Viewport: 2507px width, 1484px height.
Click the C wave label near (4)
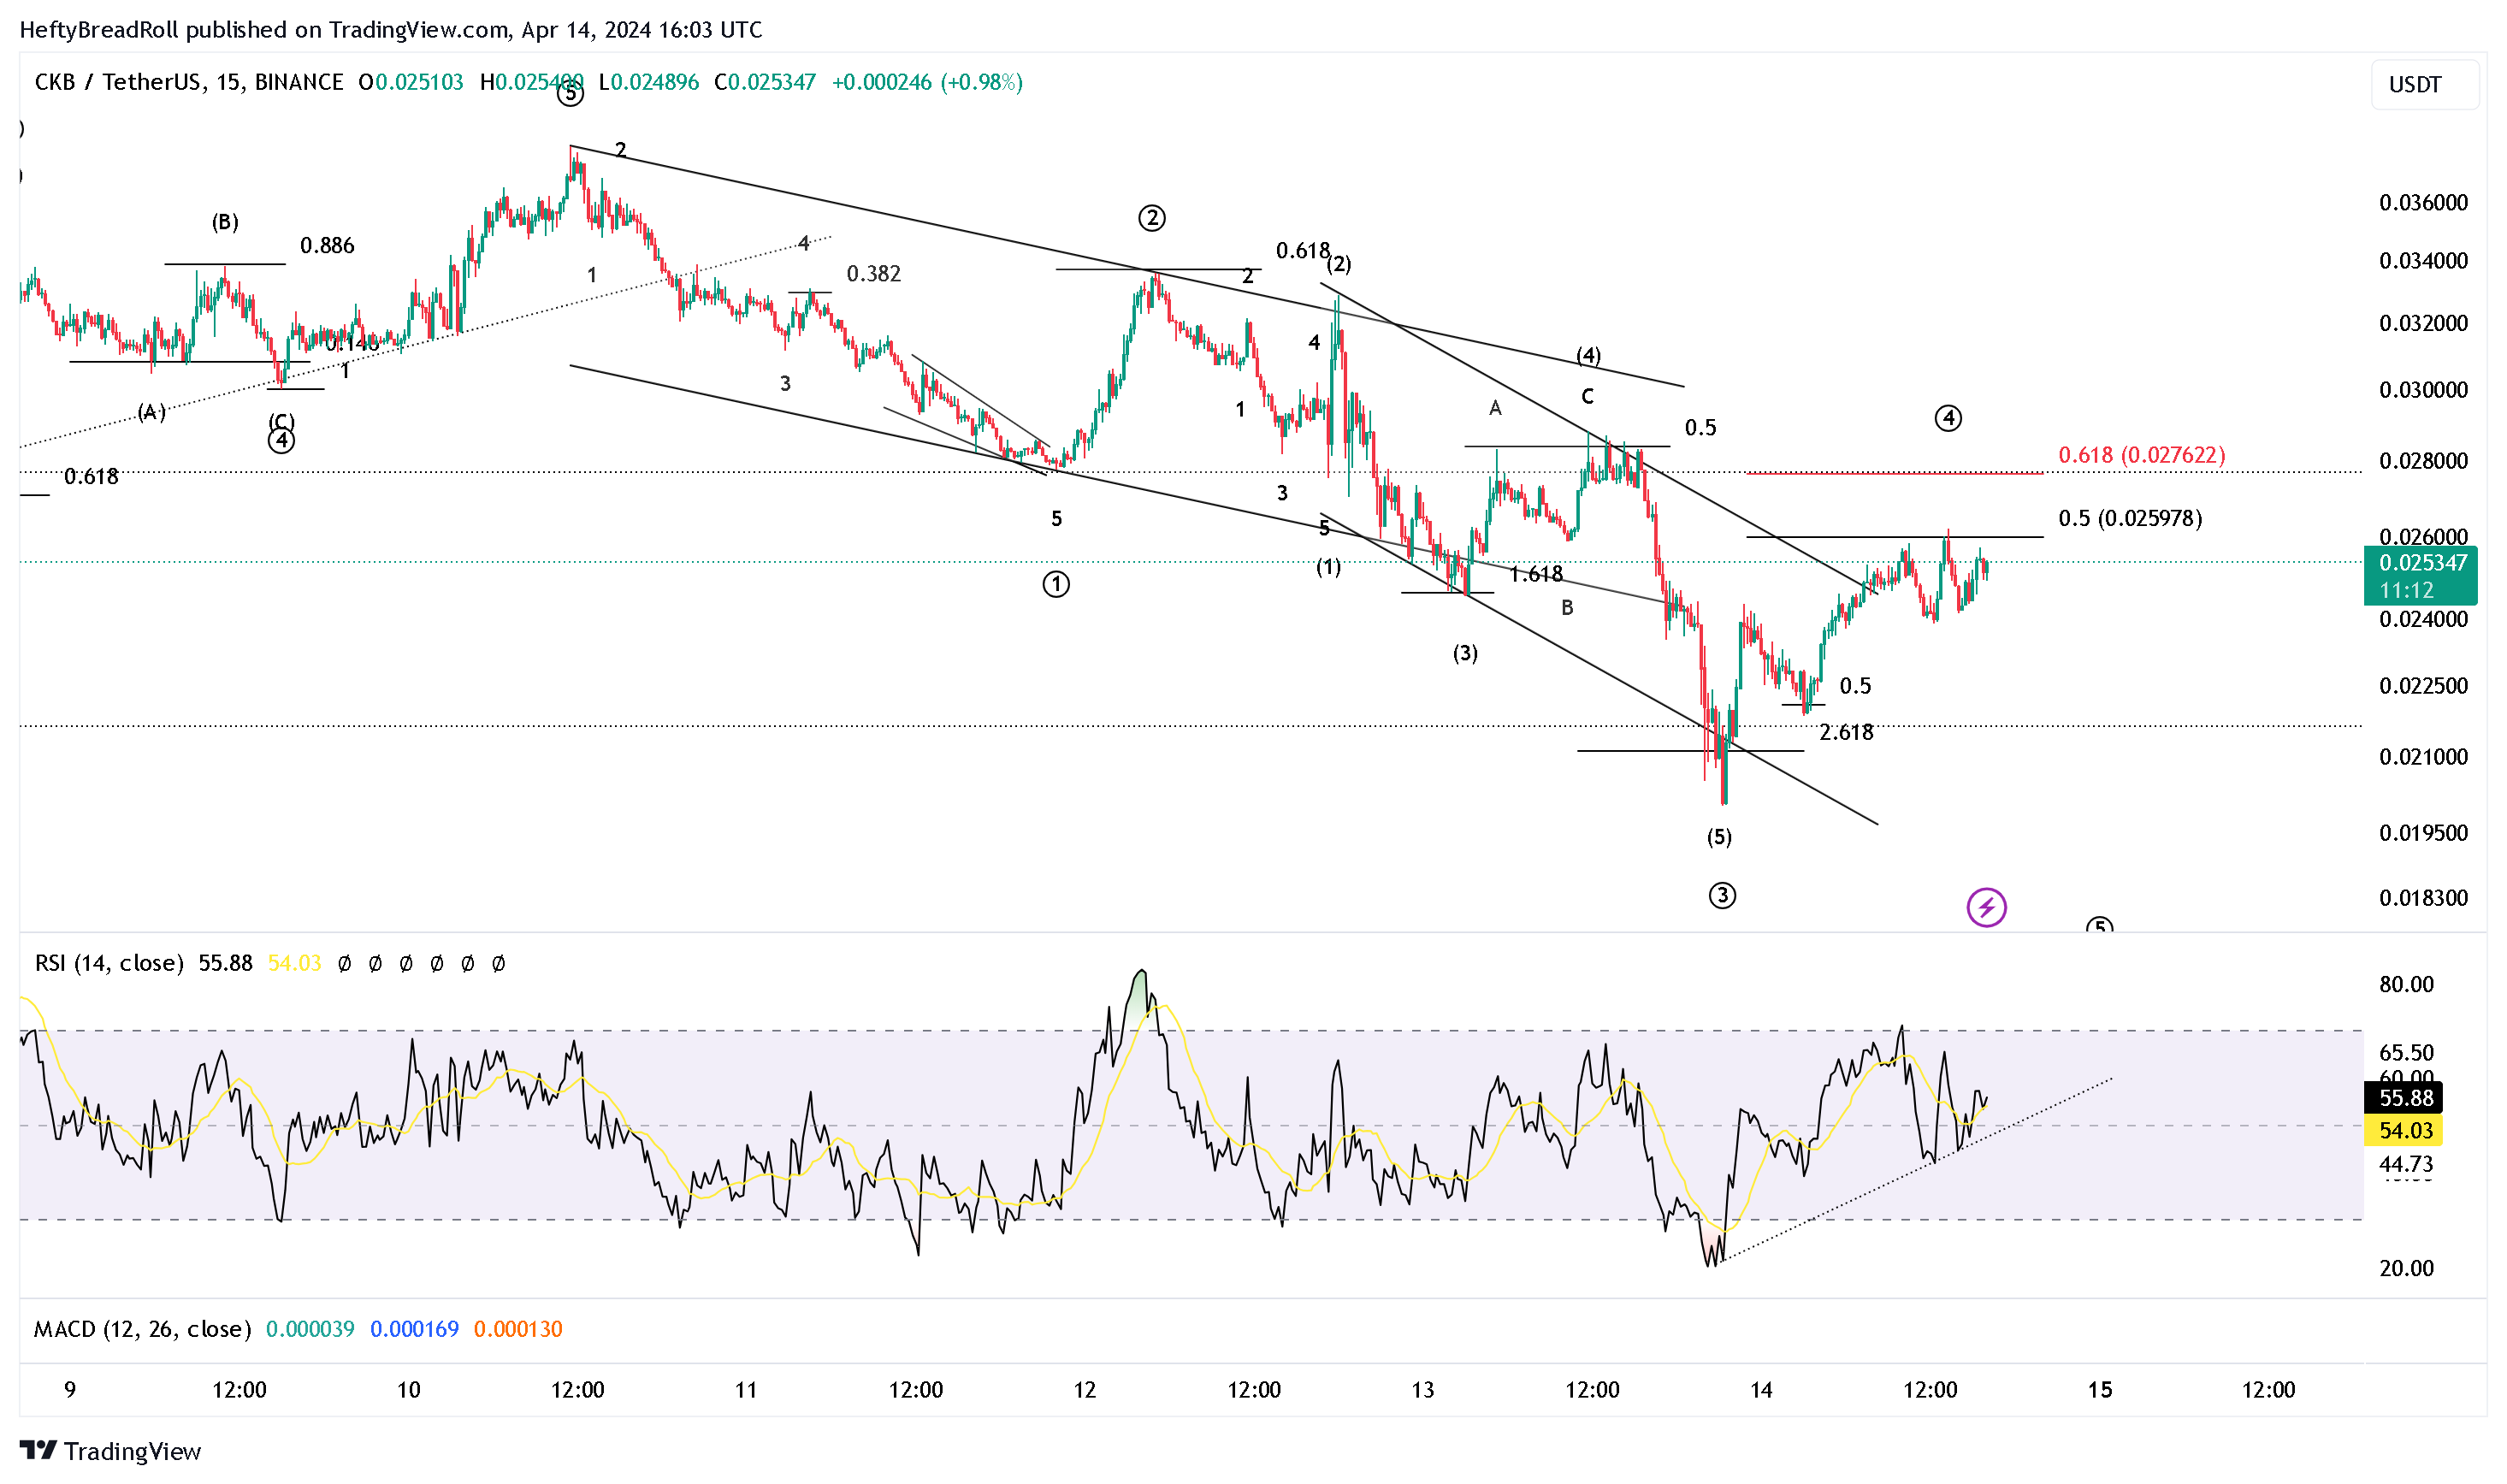[1587, 397]
